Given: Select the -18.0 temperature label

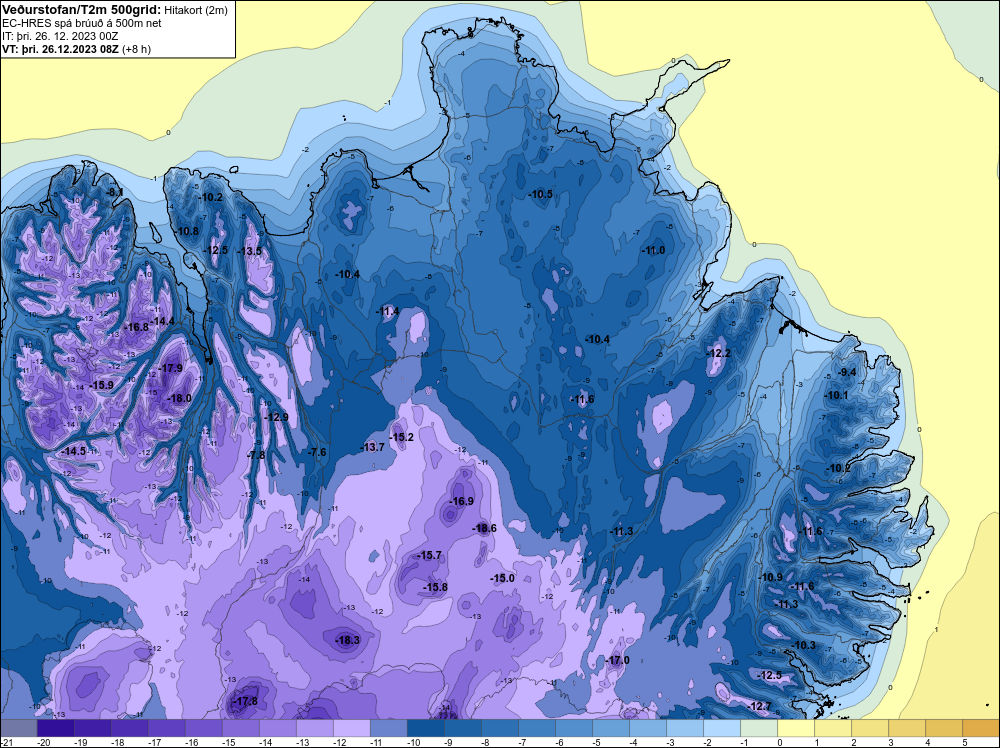Looking at the screenshot, I should (179, 398).
